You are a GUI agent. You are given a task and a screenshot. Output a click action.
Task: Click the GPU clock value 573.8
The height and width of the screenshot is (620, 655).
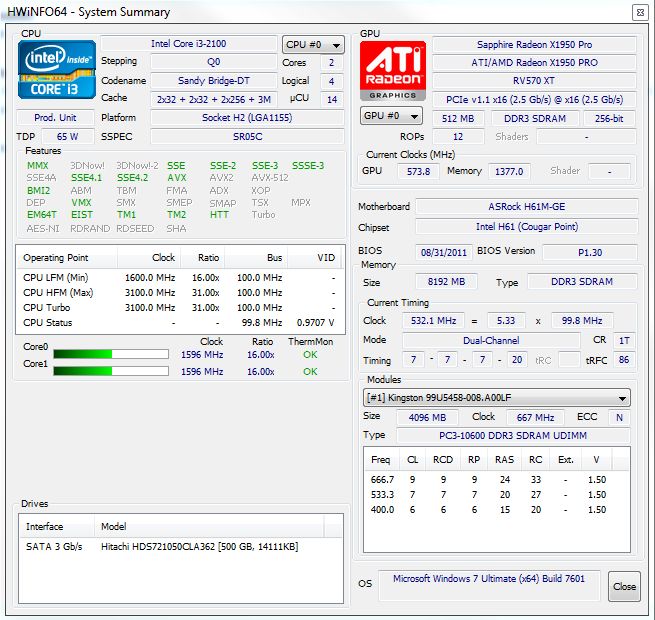(x=418, y=171)
